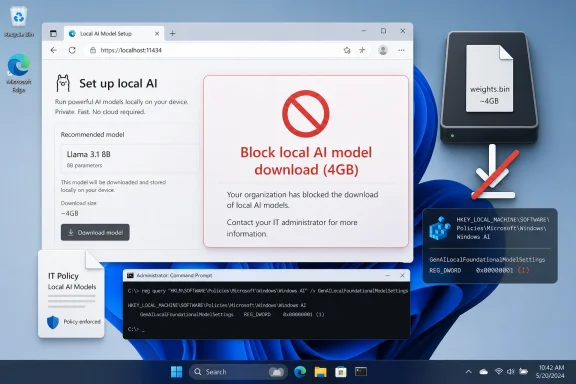Click the red prohibited sign icon

pyautogui.click(x=306, y=114)
